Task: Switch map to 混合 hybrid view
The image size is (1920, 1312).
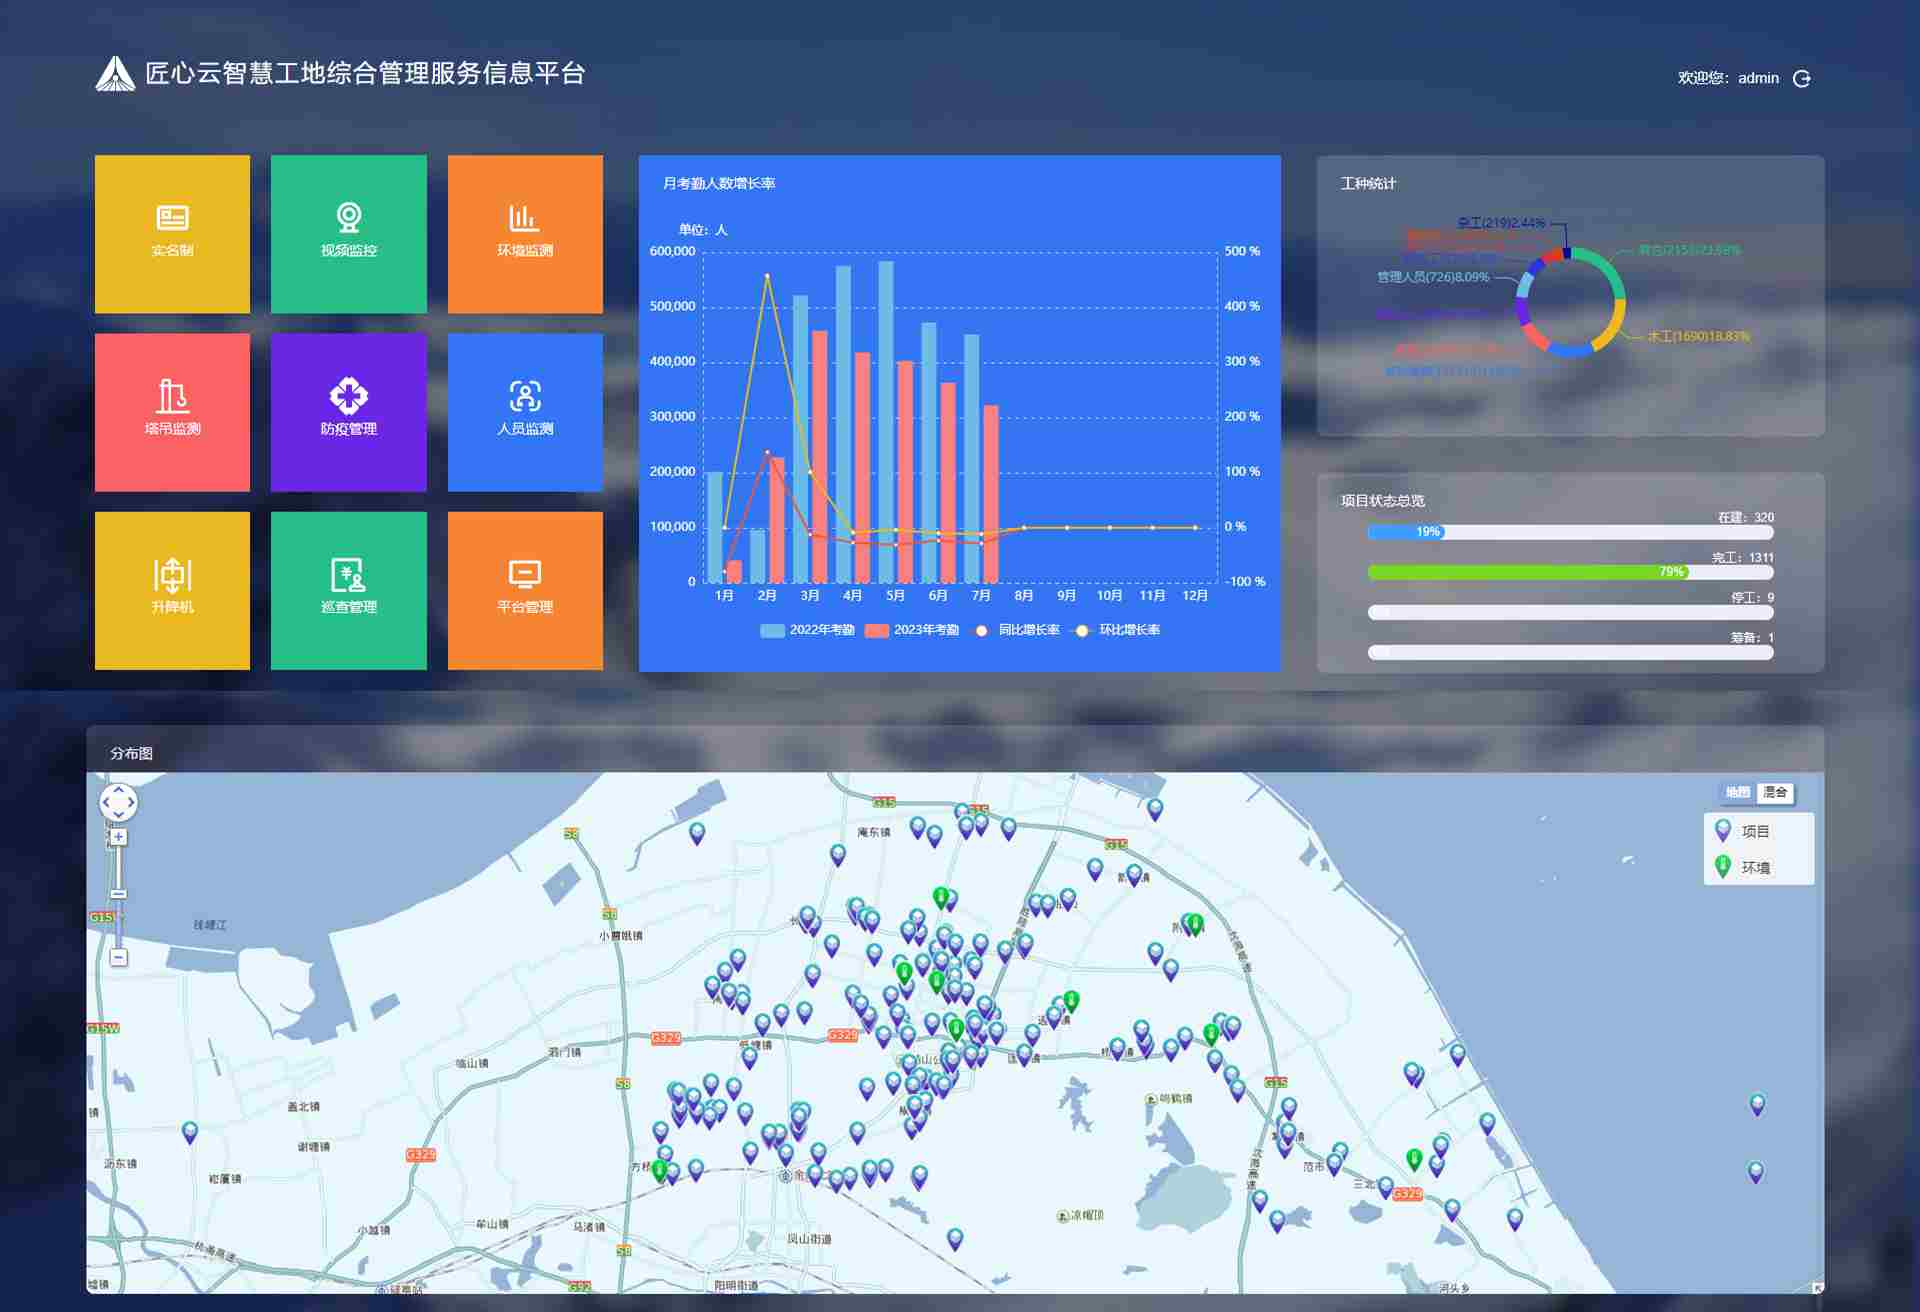Action: 1775,792
